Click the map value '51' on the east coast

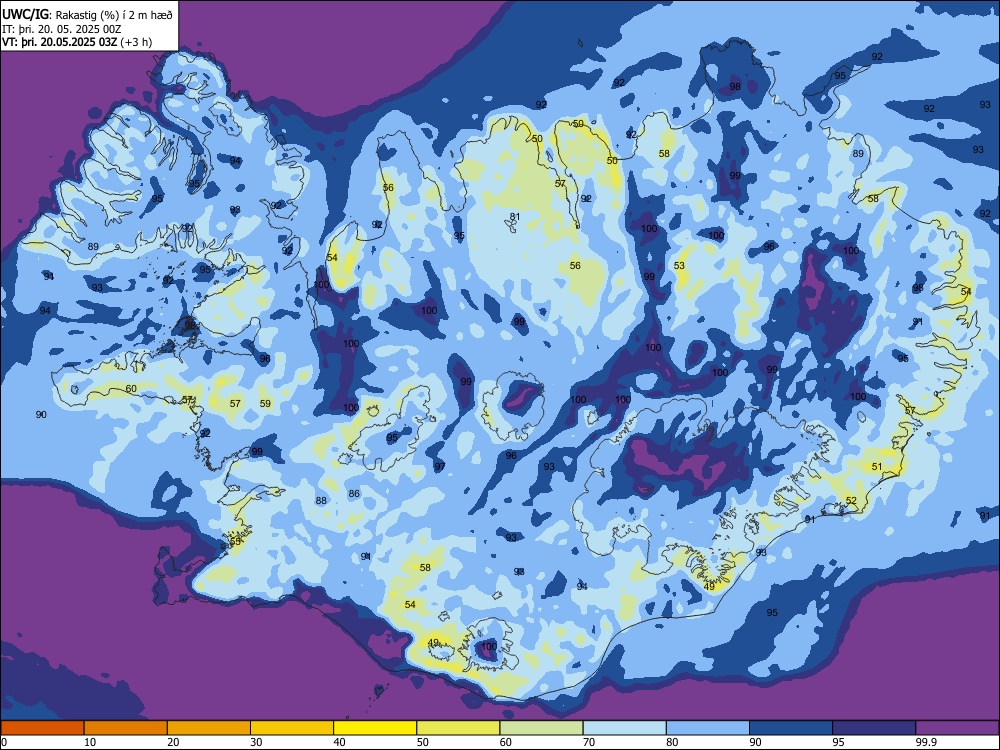877,467
